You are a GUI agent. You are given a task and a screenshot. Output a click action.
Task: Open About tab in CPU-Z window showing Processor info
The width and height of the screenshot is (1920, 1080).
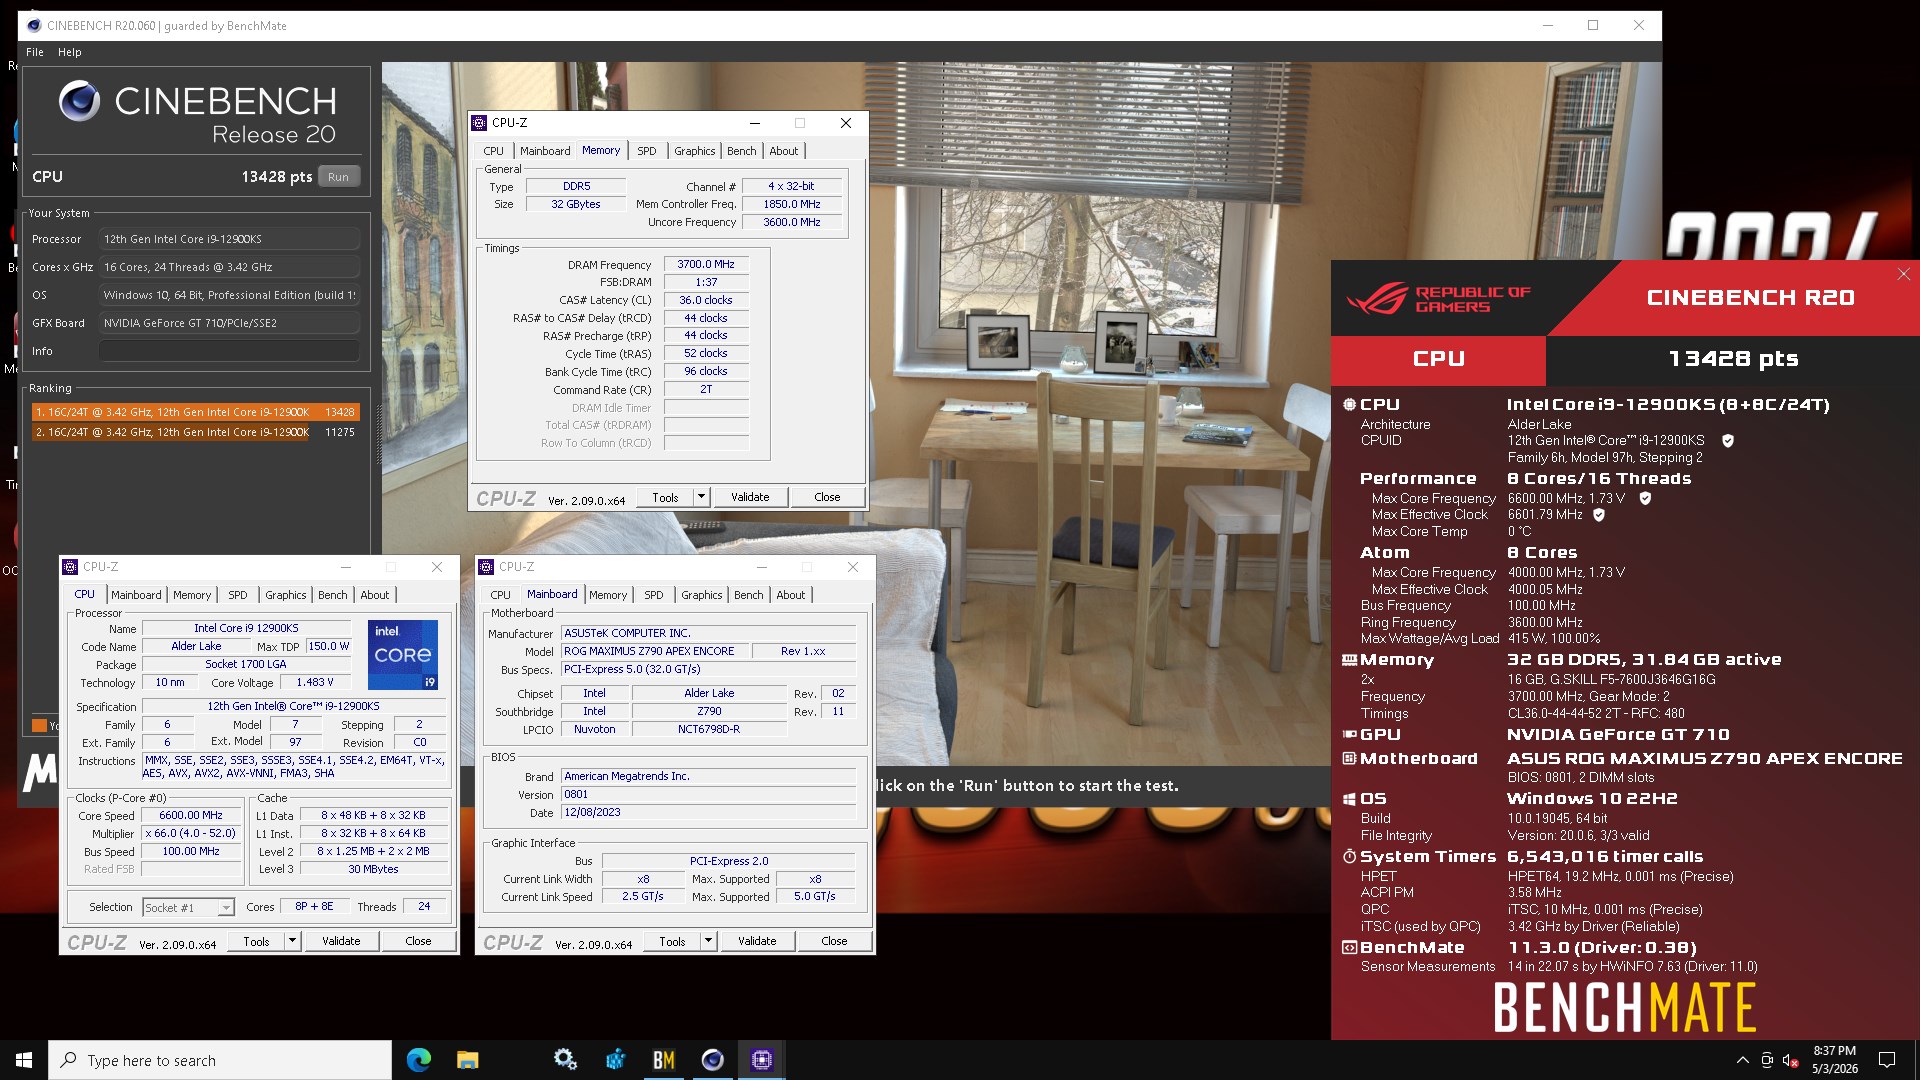(375, 595)
